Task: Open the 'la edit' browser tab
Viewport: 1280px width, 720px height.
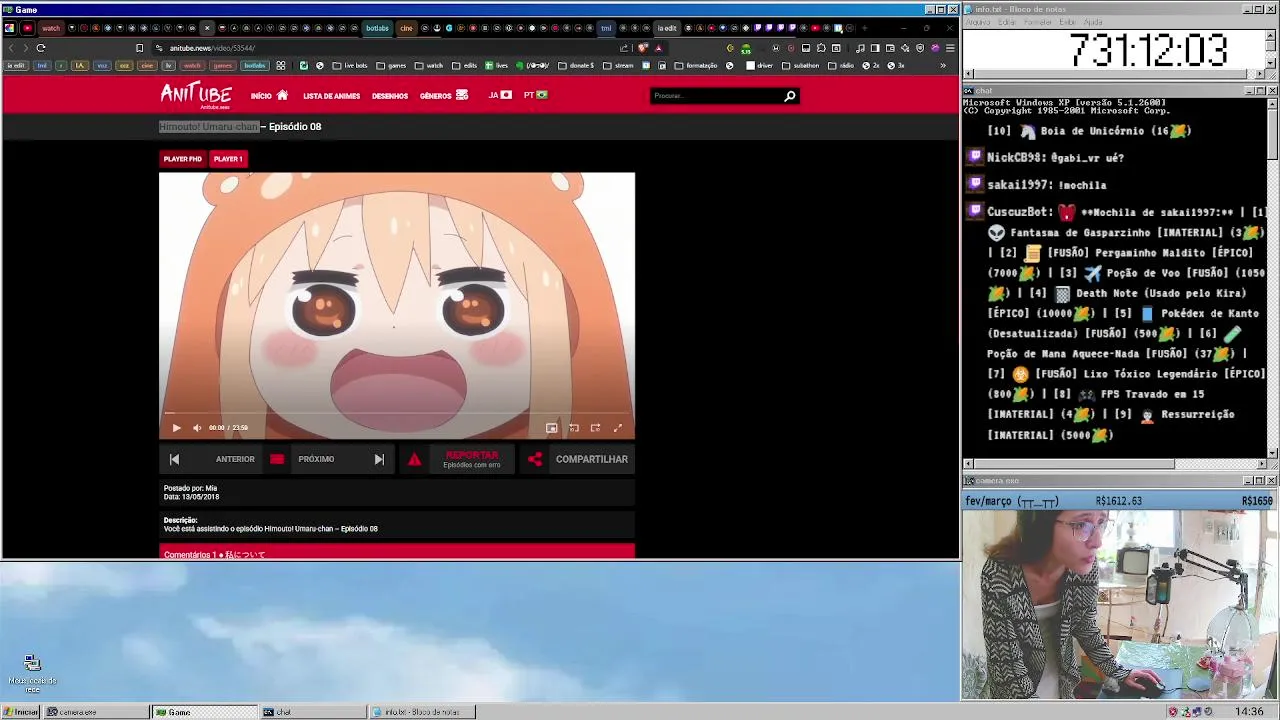Action: (x=667, y=28)
